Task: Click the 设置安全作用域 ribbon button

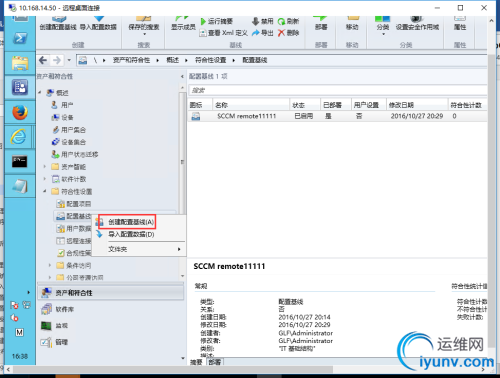Action: (417, 24)
